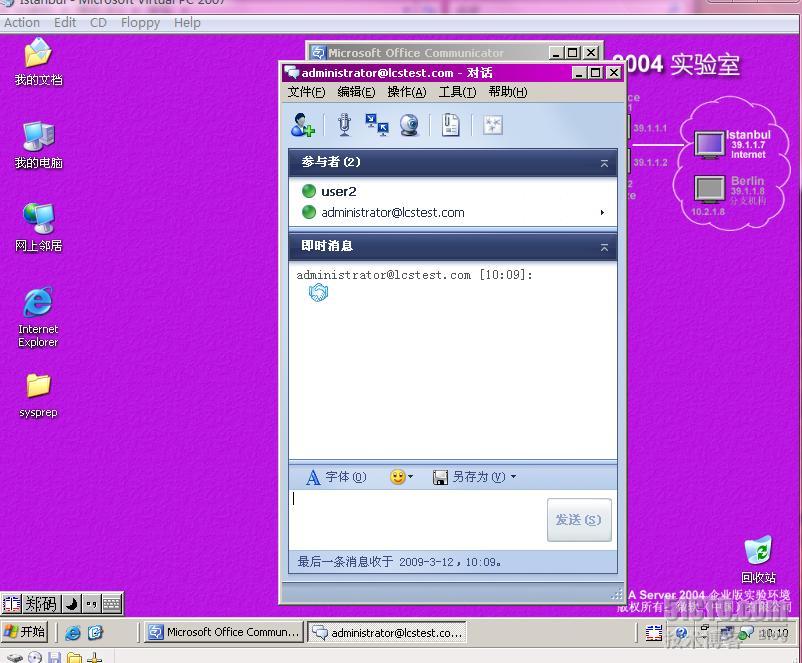Open the Virtual PC Help menu
Viewport: 802px width, 663px height.
[x=187, y=23]
